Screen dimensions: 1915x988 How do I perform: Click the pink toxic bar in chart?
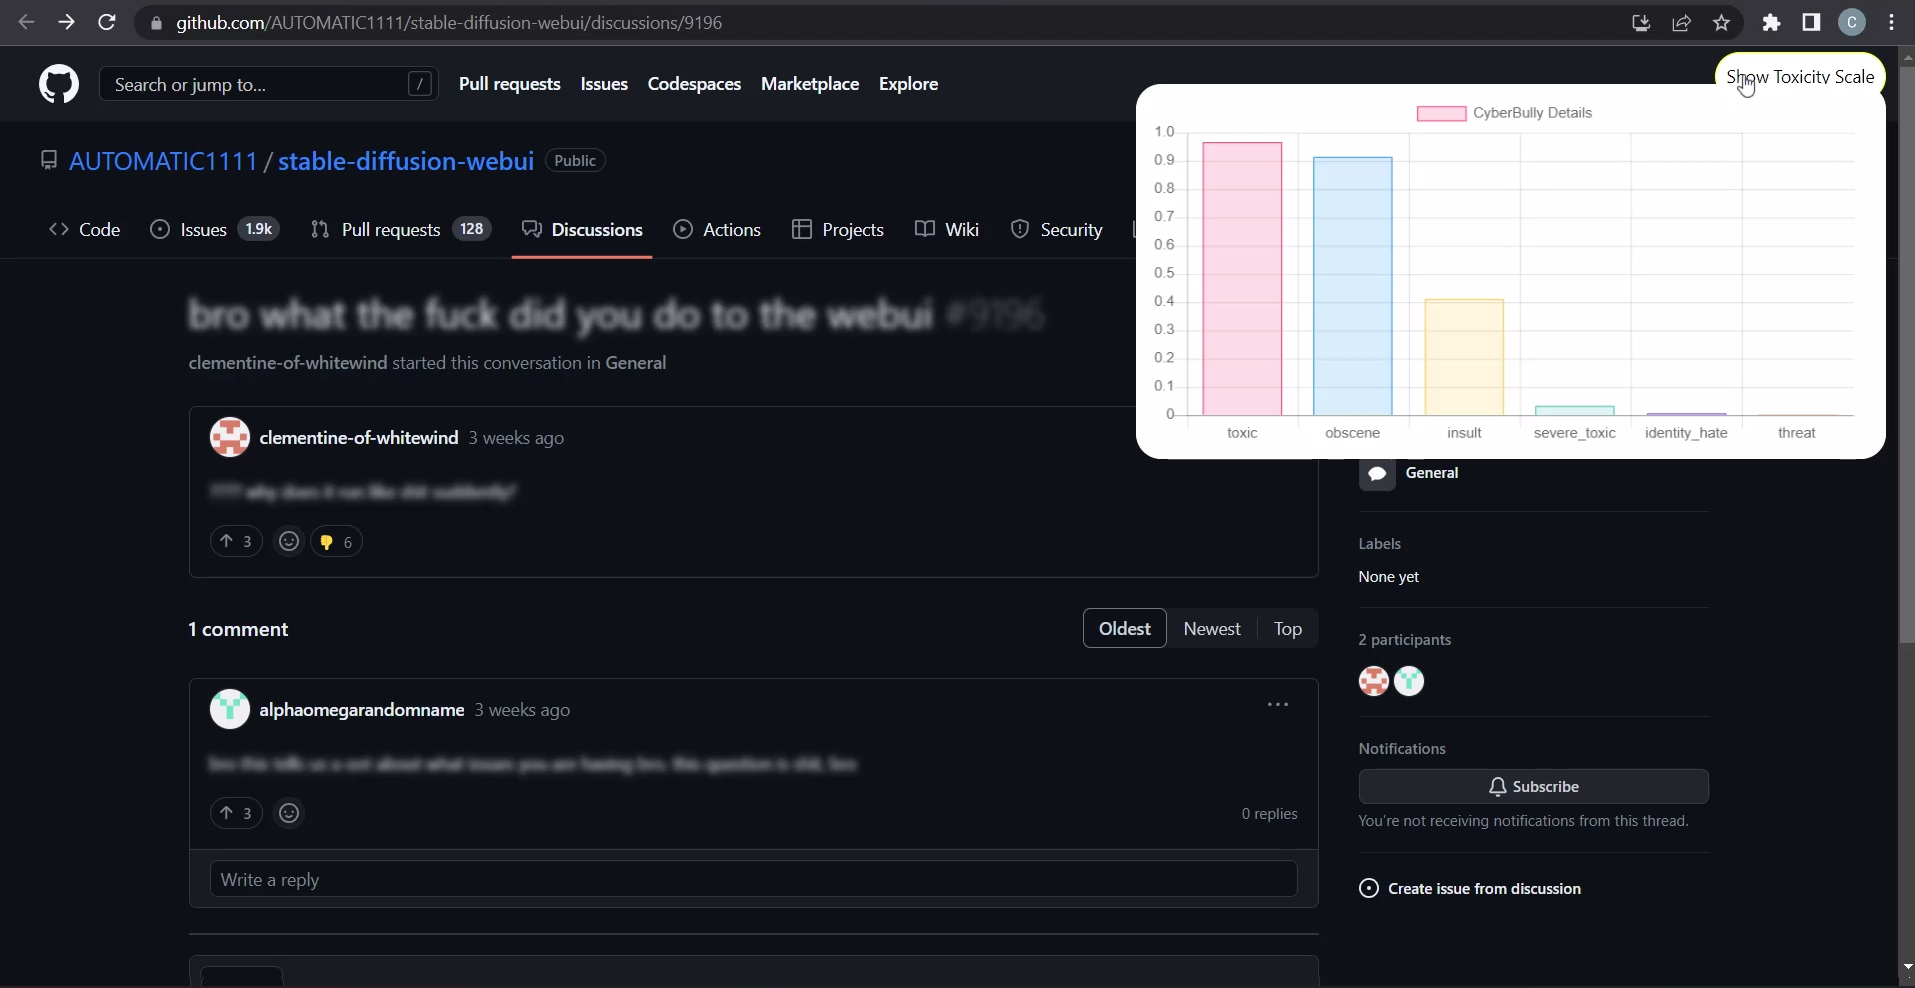click(1242, 279)
